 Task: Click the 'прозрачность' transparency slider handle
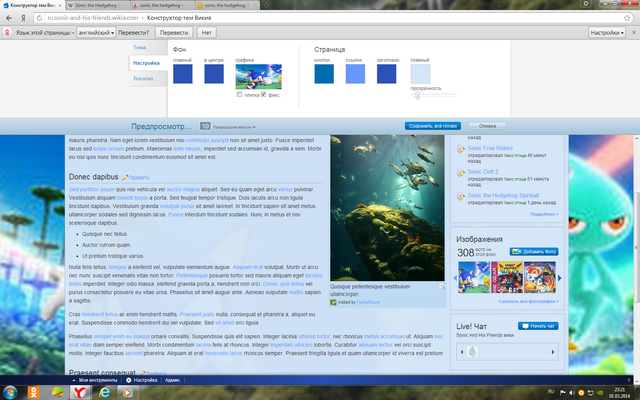point(417,95)
